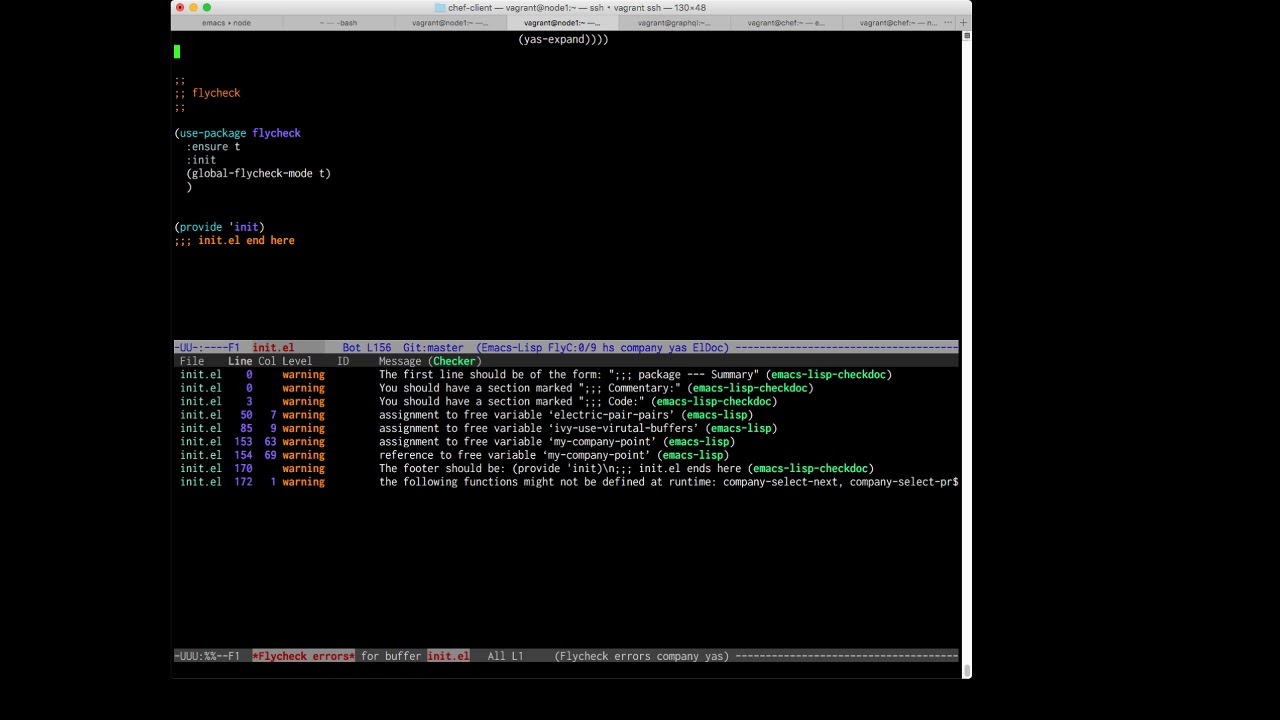Click the "*Flycheck errors*" buffer name

click(303, 656)
